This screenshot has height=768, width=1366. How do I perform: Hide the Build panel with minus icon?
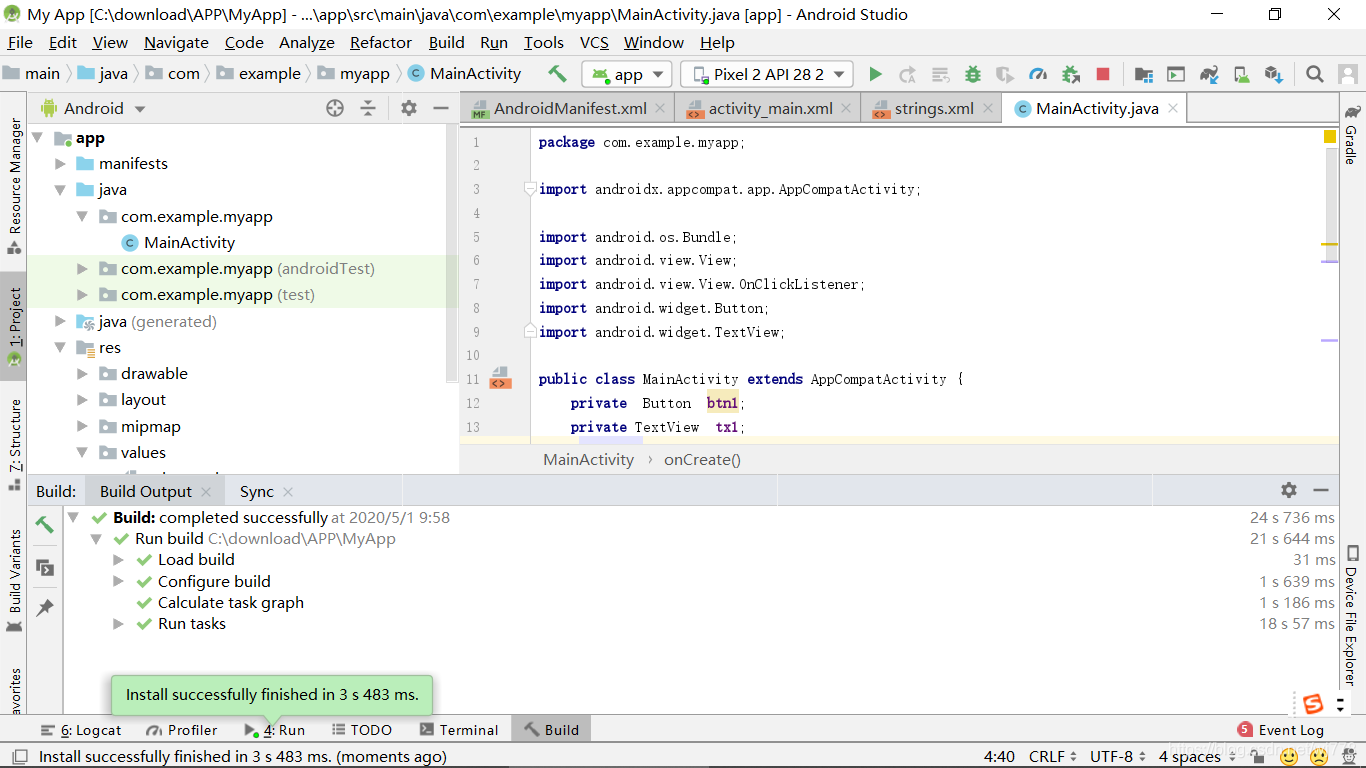point(1321,490)
